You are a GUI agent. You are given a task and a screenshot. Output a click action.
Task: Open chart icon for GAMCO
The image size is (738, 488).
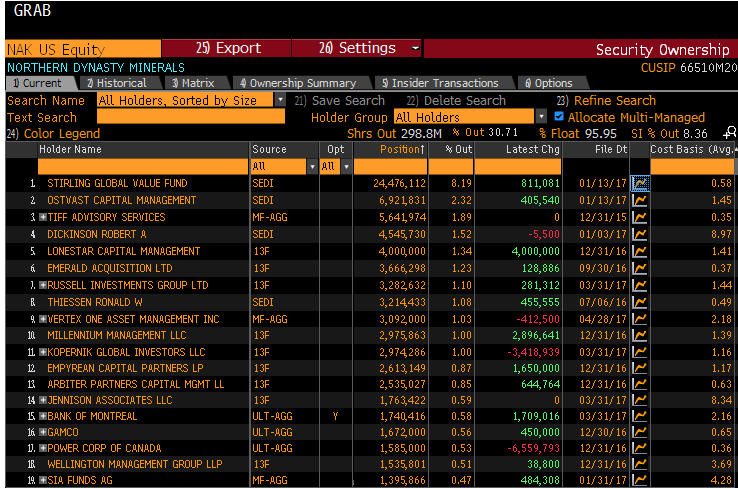click(640, 432)
